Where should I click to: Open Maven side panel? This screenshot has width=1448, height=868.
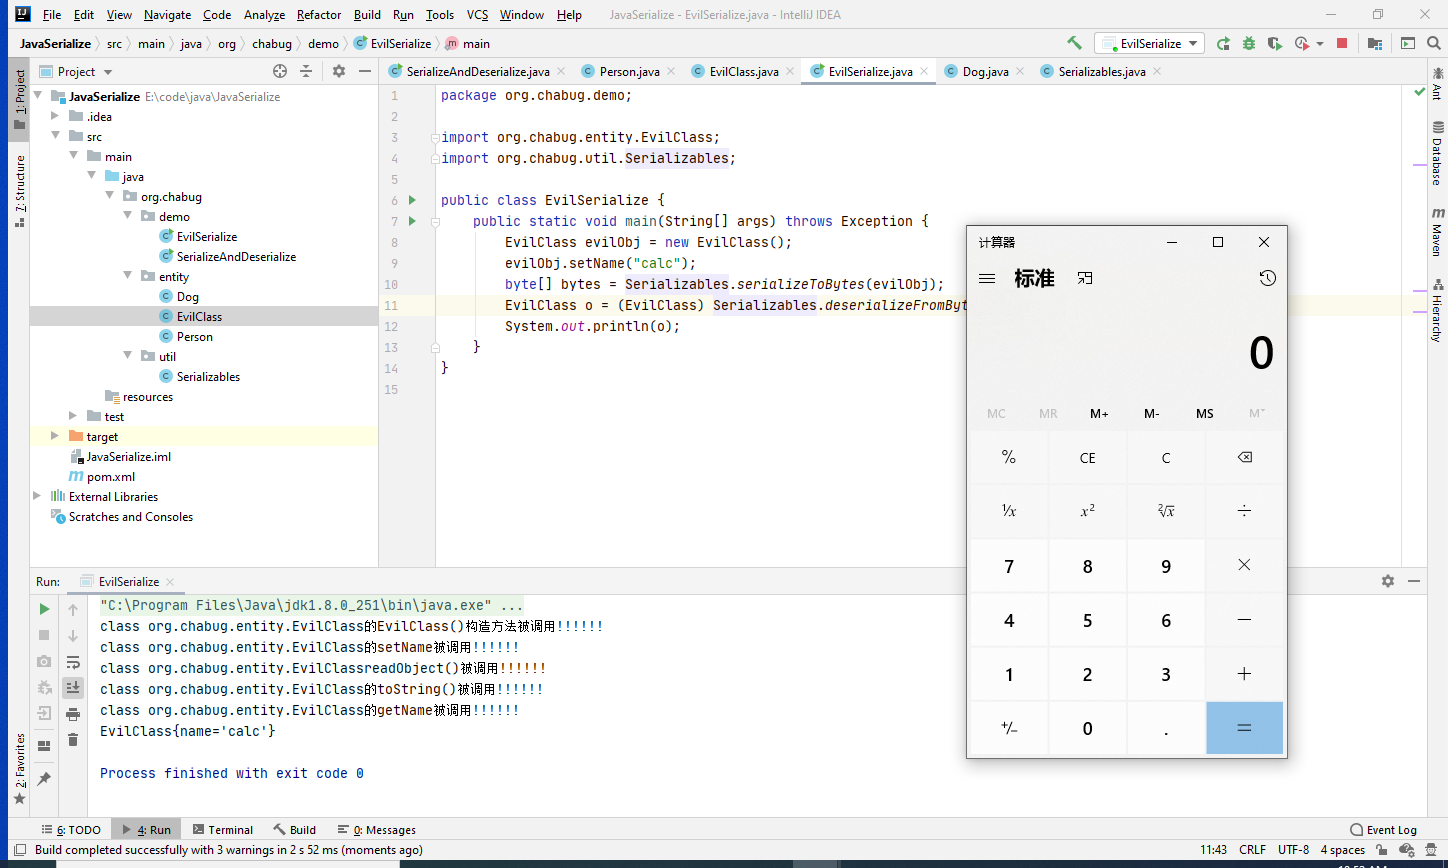[1438, 230]
